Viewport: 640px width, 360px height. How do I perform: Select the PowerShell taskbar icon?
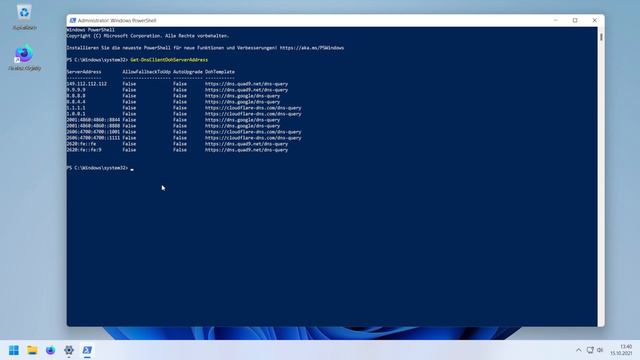pyautogui.click(x=87, y=350)
